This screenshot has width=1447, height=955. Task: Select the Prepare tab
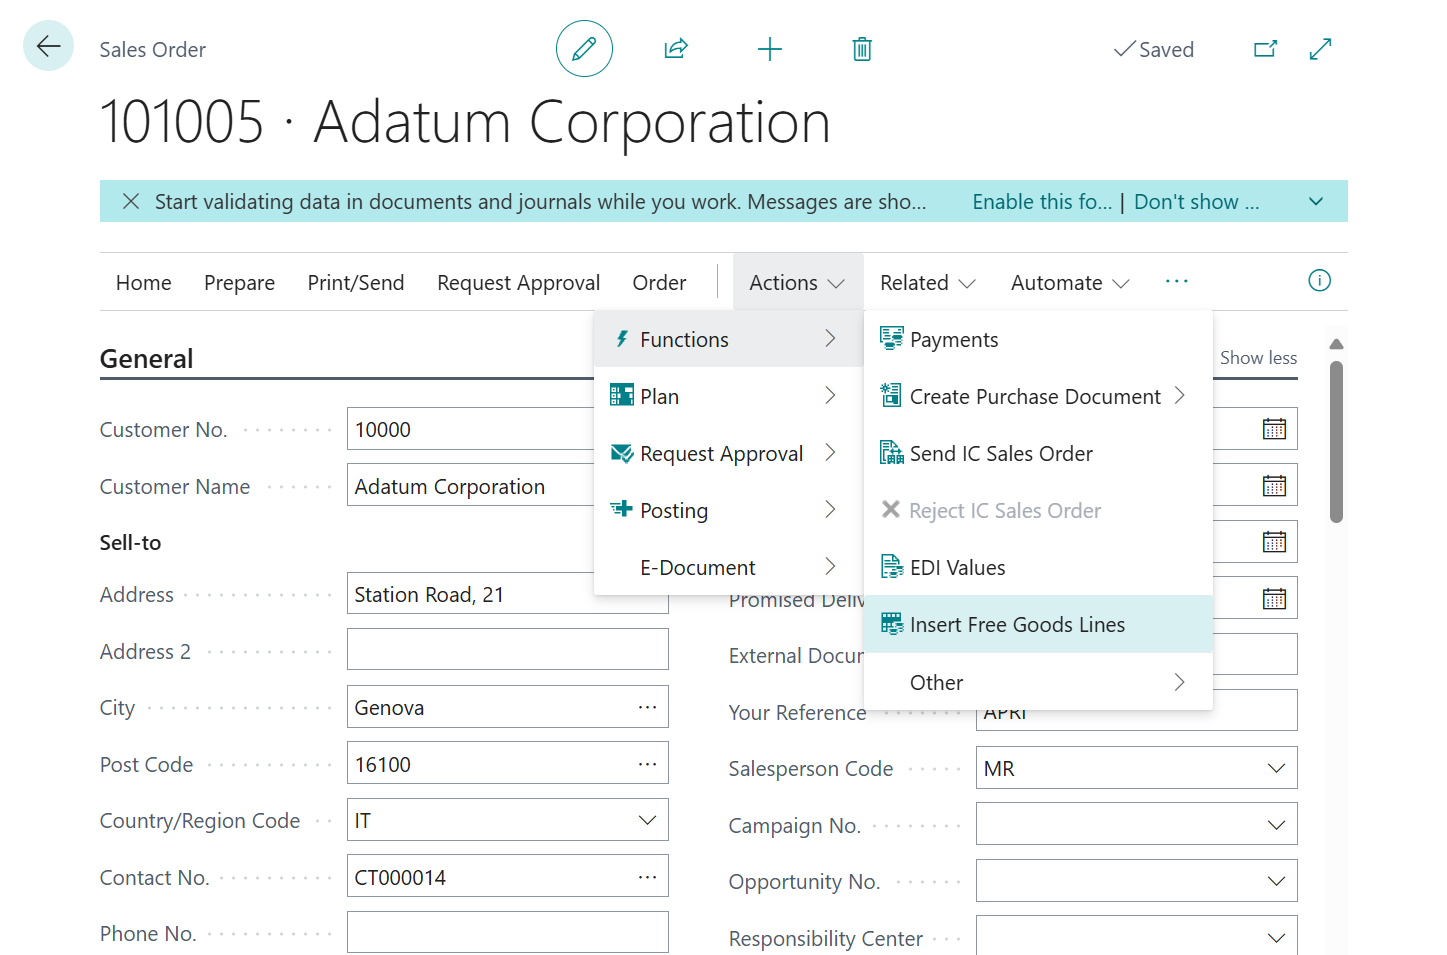click(239, 283)
